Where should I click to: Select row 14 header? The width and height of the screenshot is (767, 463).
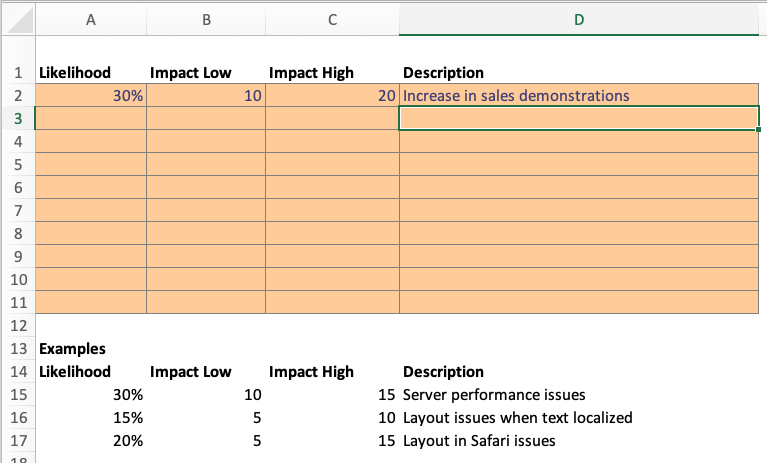(18, 372)
